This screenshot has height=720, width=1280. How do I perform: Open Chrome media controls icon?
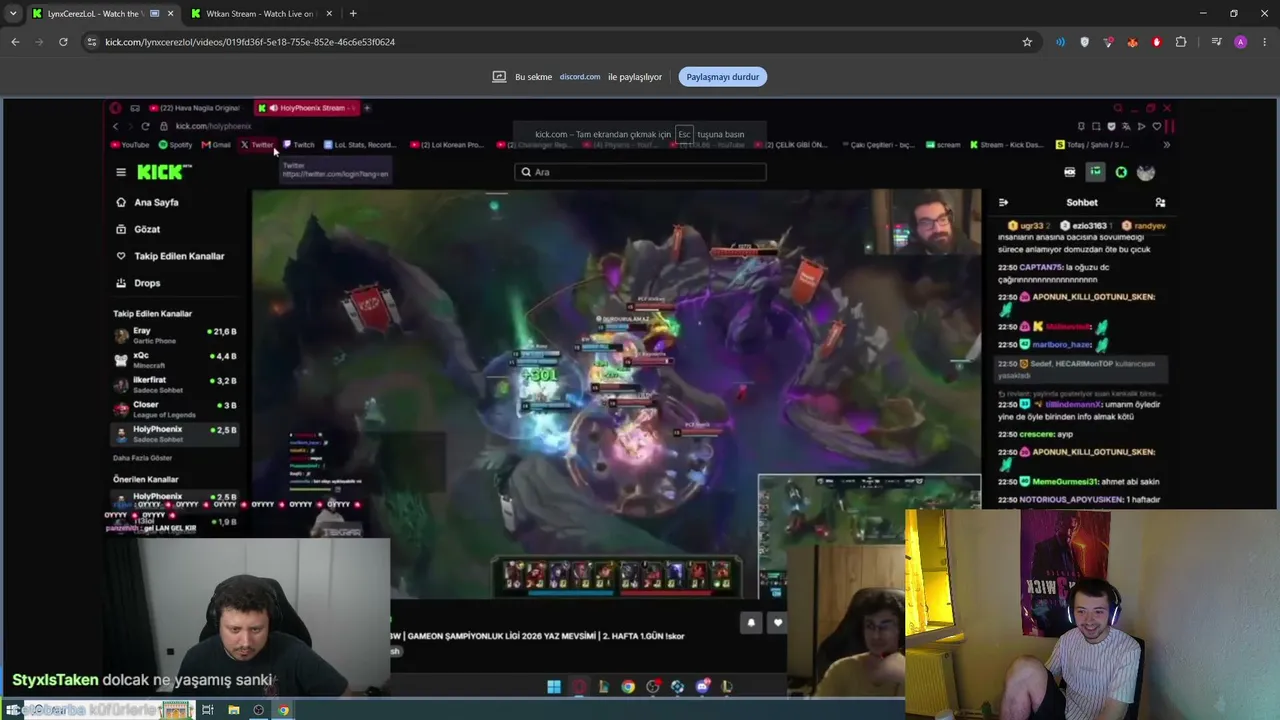(1216, 42)
